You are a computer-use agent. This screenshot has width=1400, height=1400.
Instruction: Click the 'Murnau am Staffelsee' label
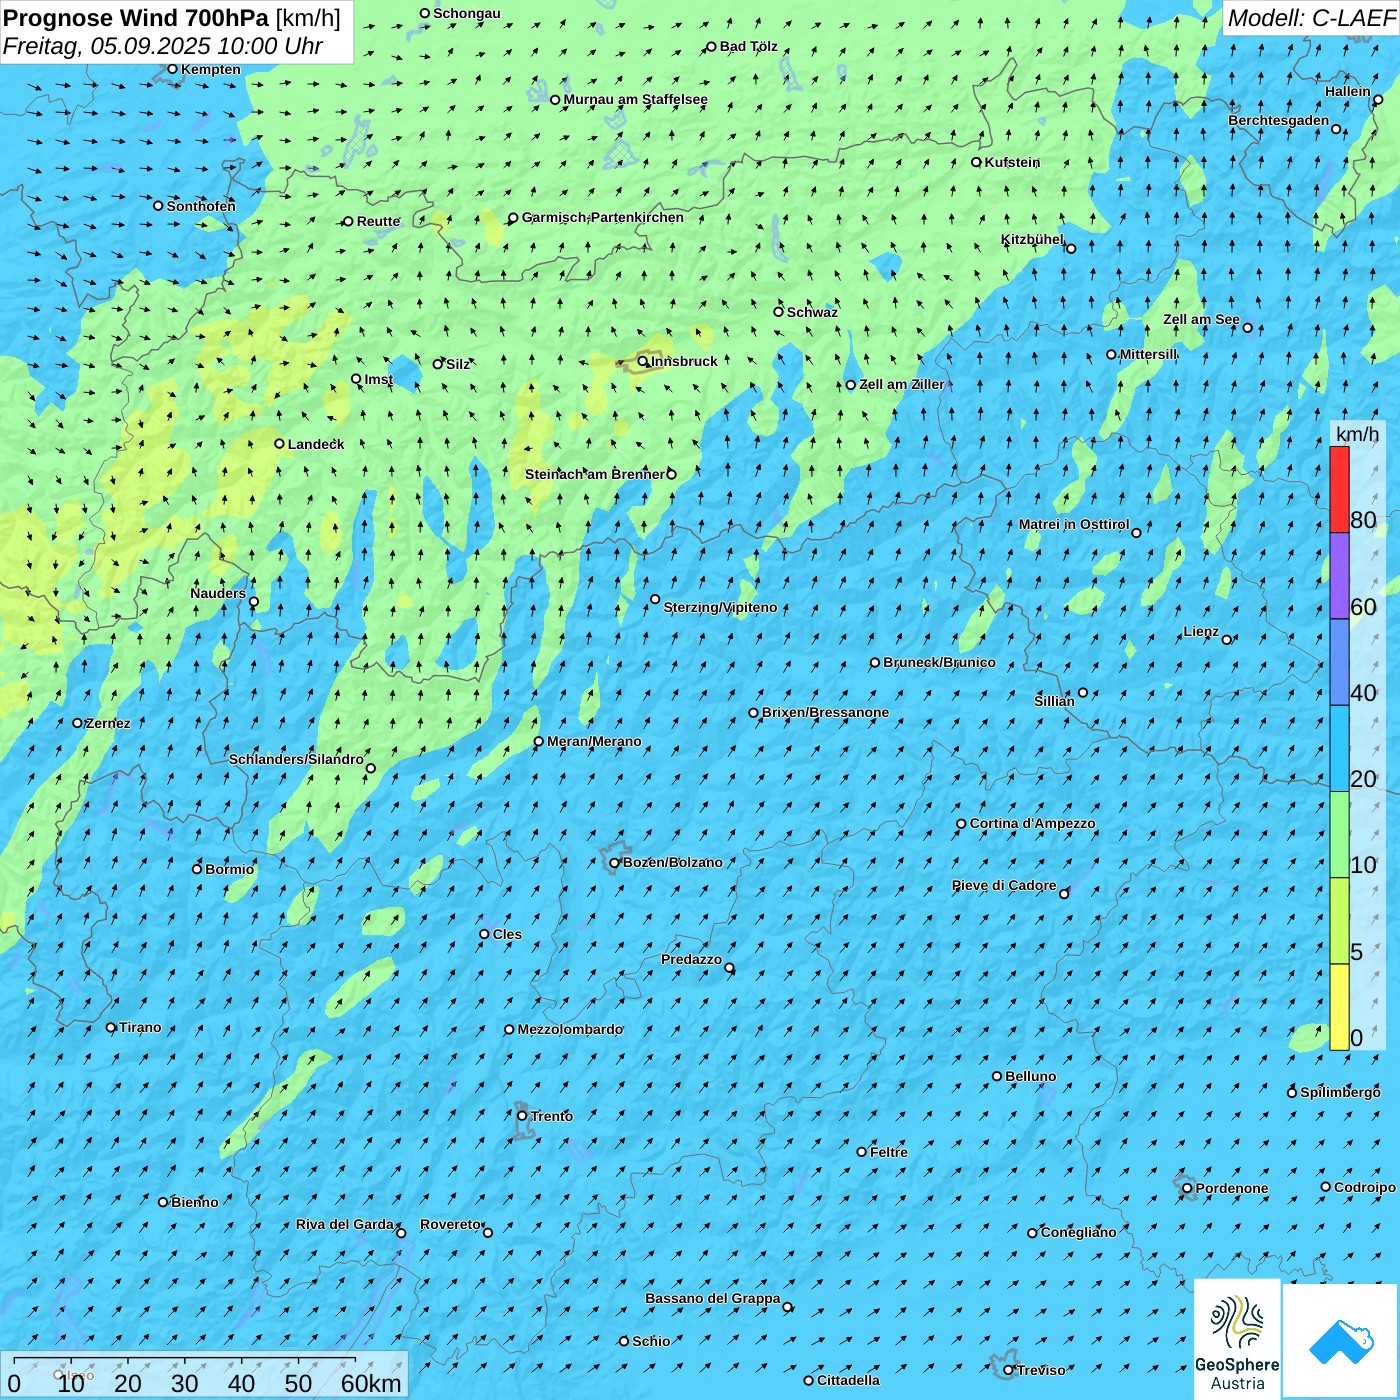tap(636, 99)
